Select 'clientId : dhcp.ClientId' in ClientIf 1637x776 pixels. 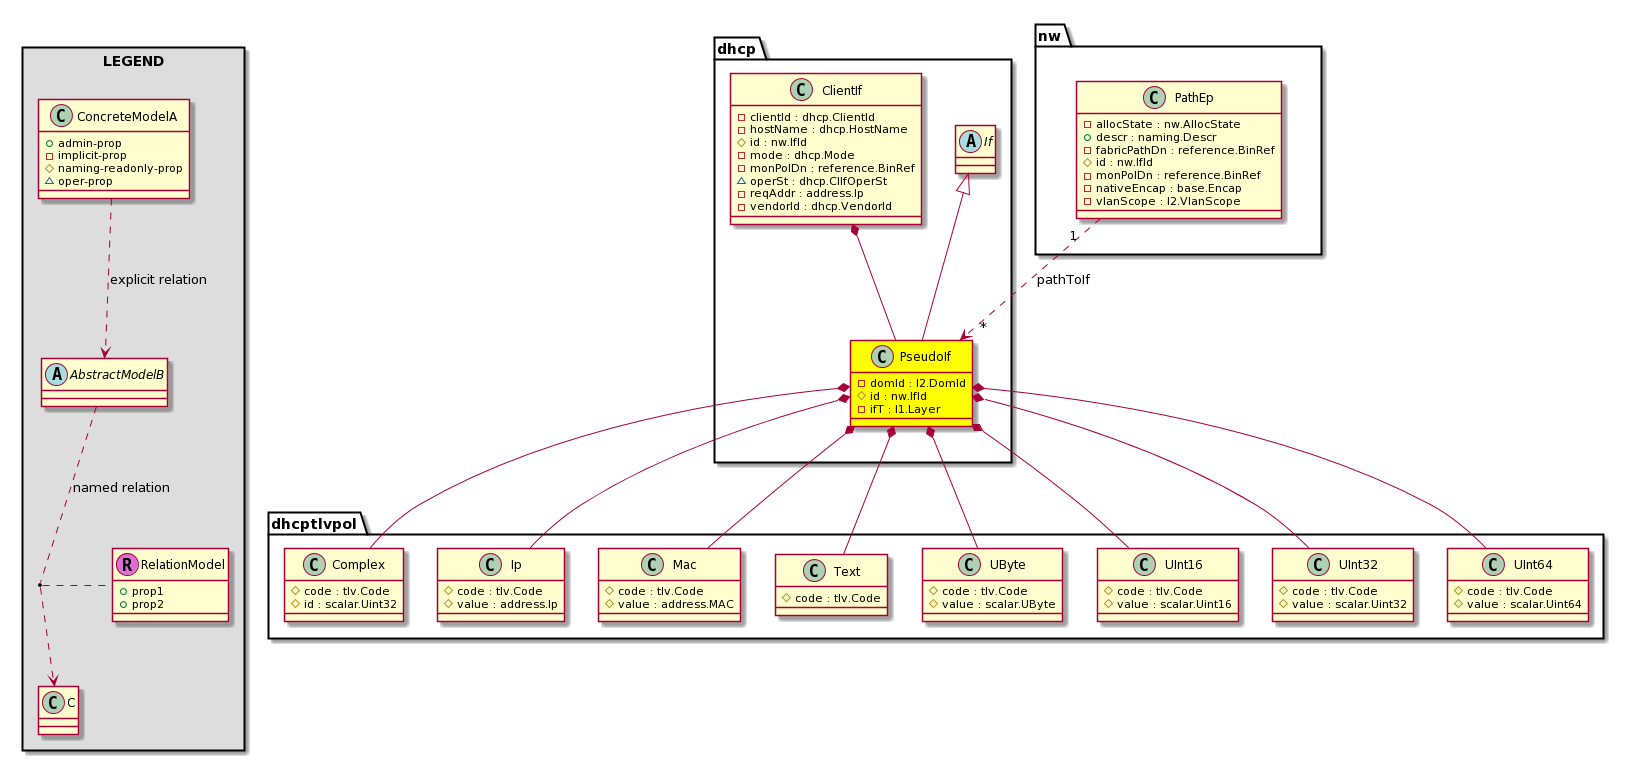click(x=812, y=117)
